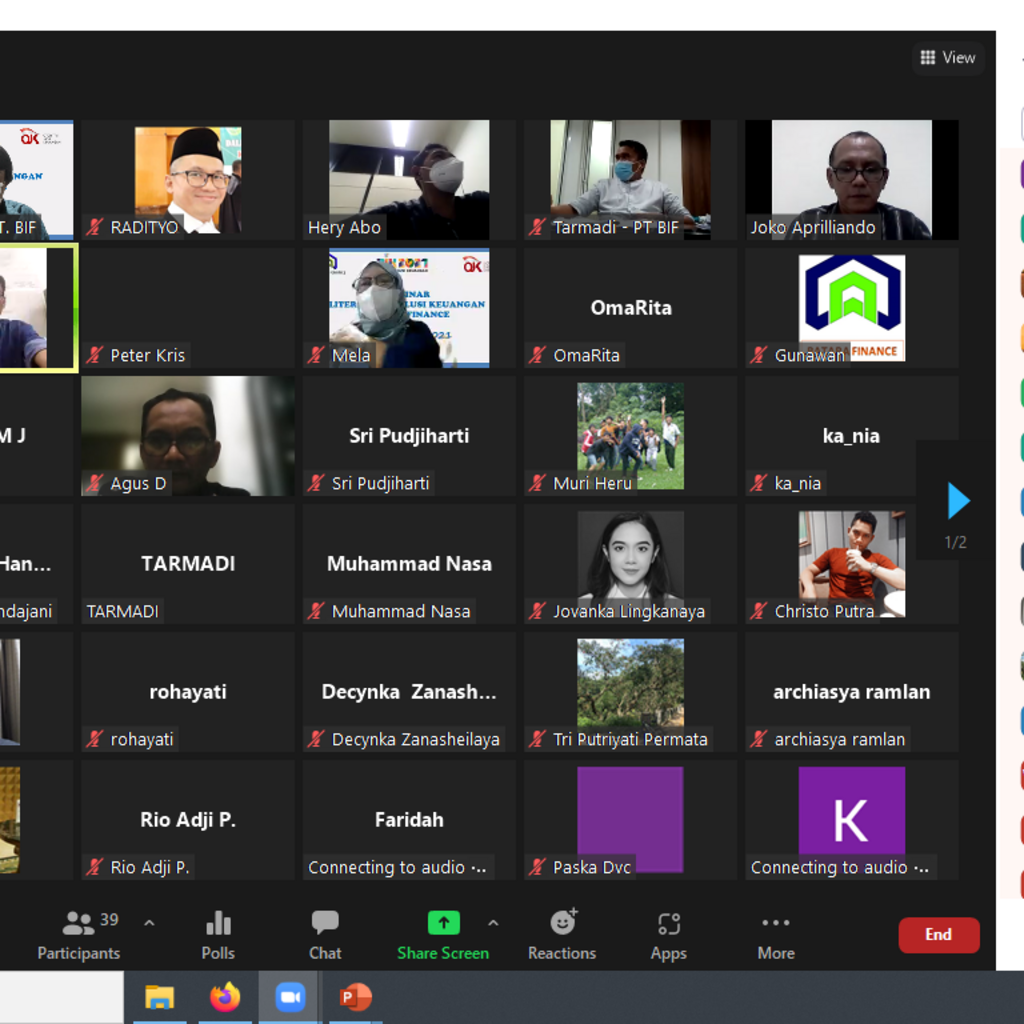Viewport: 1024px width, 1024px height.
Task: Open the Participants panel
Action: (x=78, y=935)
